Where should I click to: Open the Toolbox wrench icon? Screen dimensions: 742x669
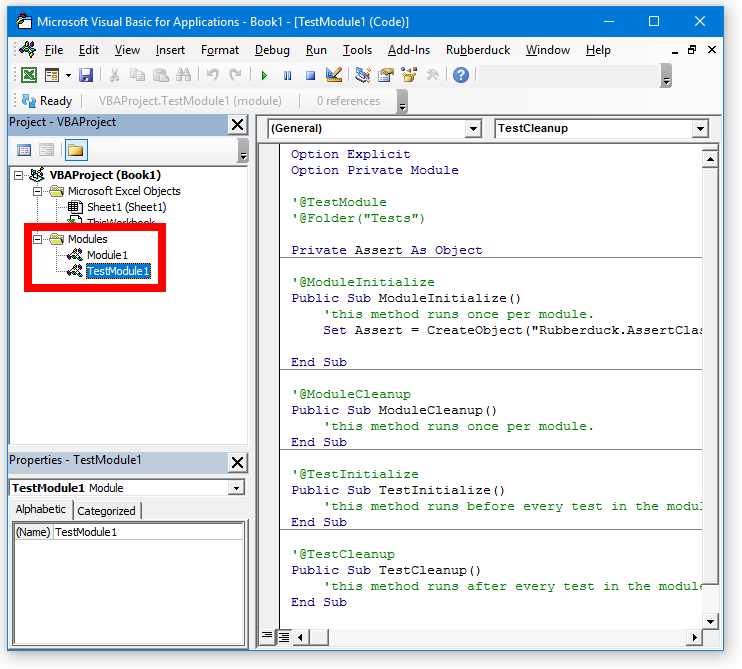coord(432,75)
